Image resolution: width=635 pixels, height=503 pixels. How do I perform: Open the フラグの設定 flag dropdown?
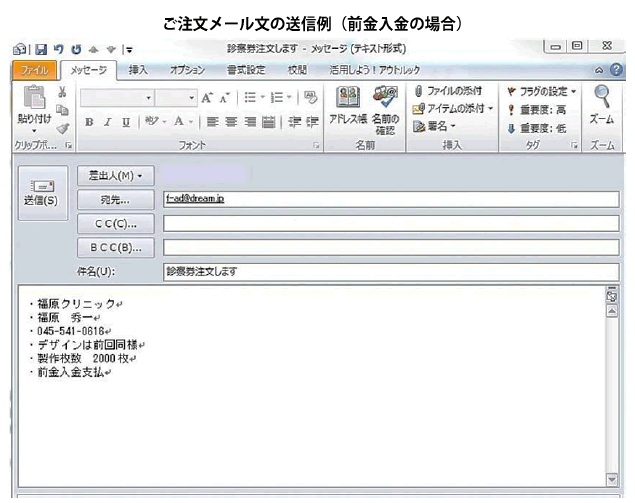pyautogui.click(x=541, y=91)
